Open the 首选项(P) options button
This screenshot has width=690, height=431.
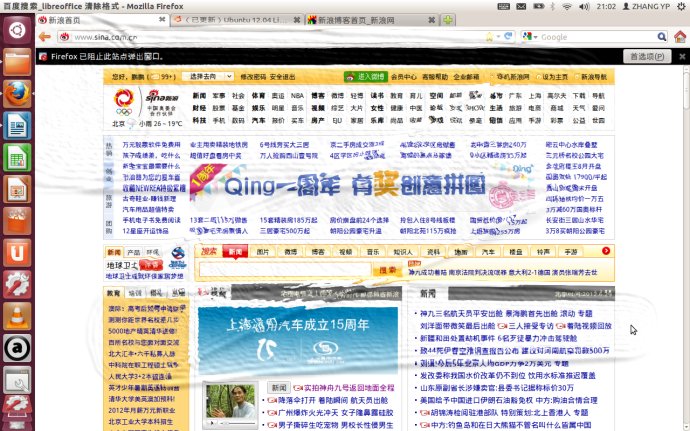pos(647,56)
